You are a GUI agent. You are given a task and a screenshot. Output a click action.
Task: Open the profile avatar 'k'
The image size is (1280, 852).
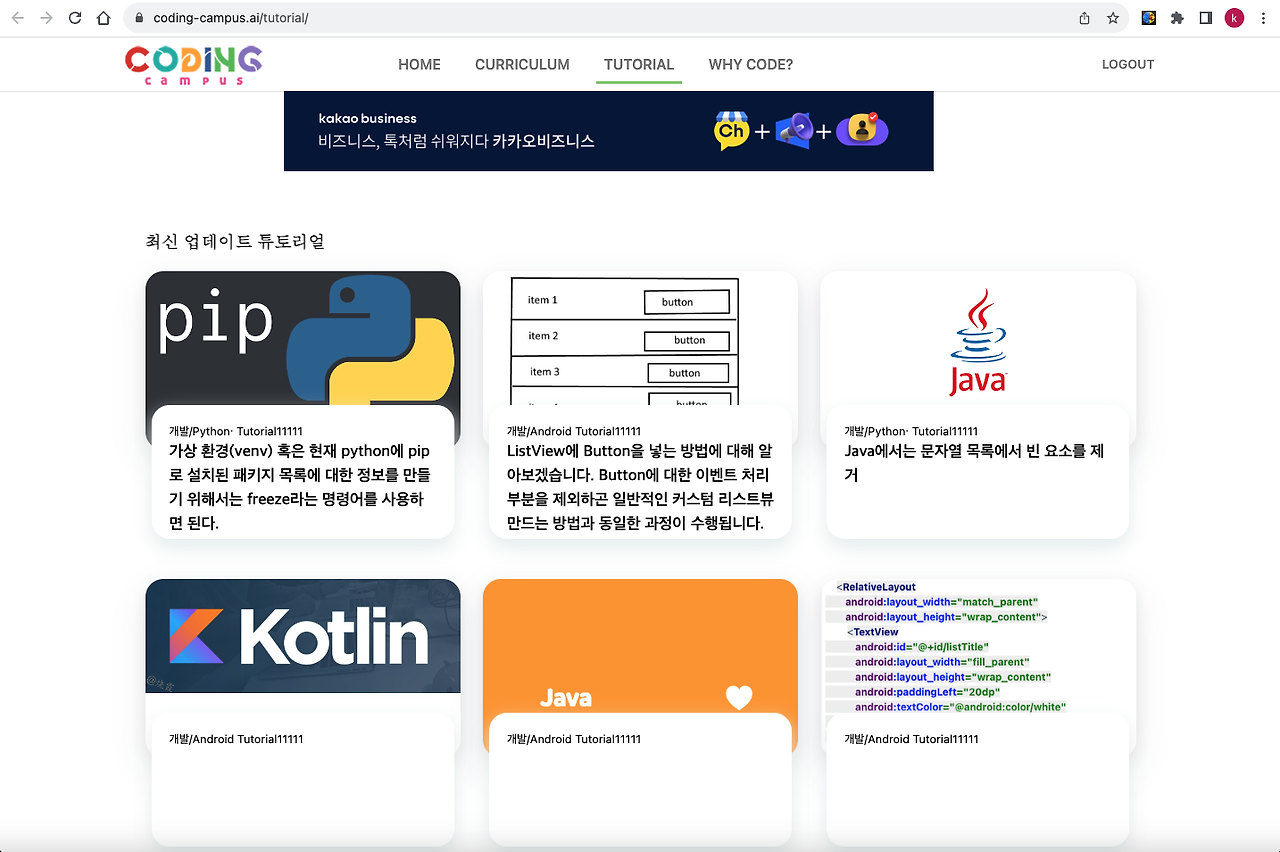point(1234,18)
